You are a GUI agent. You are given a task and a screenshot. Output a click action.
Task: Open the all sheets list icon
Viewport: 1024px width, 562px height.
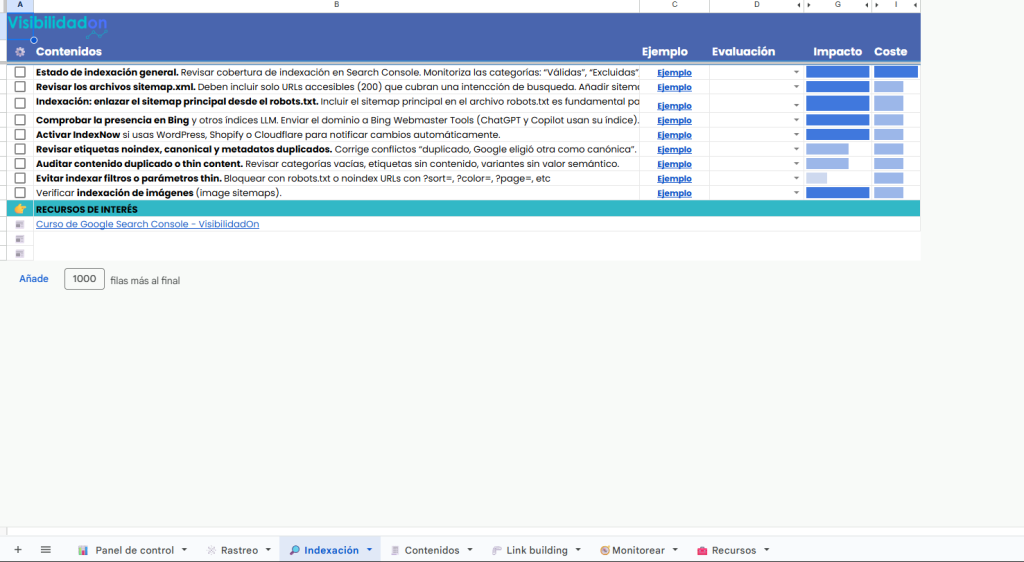(45, 550)
